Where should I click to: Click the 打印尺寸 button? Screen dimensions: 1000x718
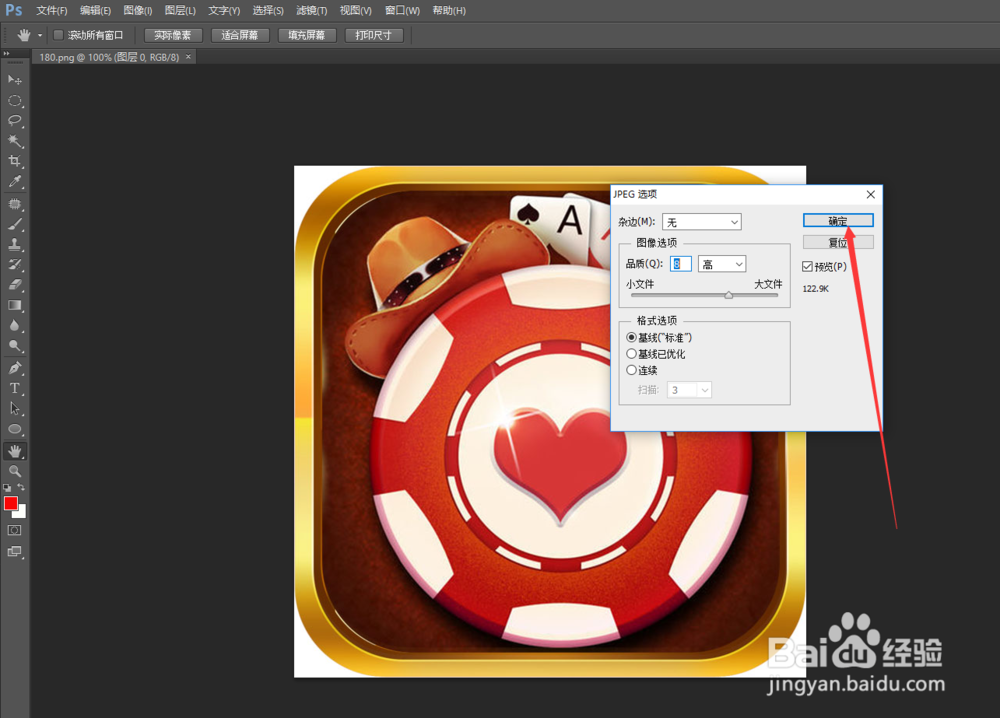coord(374,35)
